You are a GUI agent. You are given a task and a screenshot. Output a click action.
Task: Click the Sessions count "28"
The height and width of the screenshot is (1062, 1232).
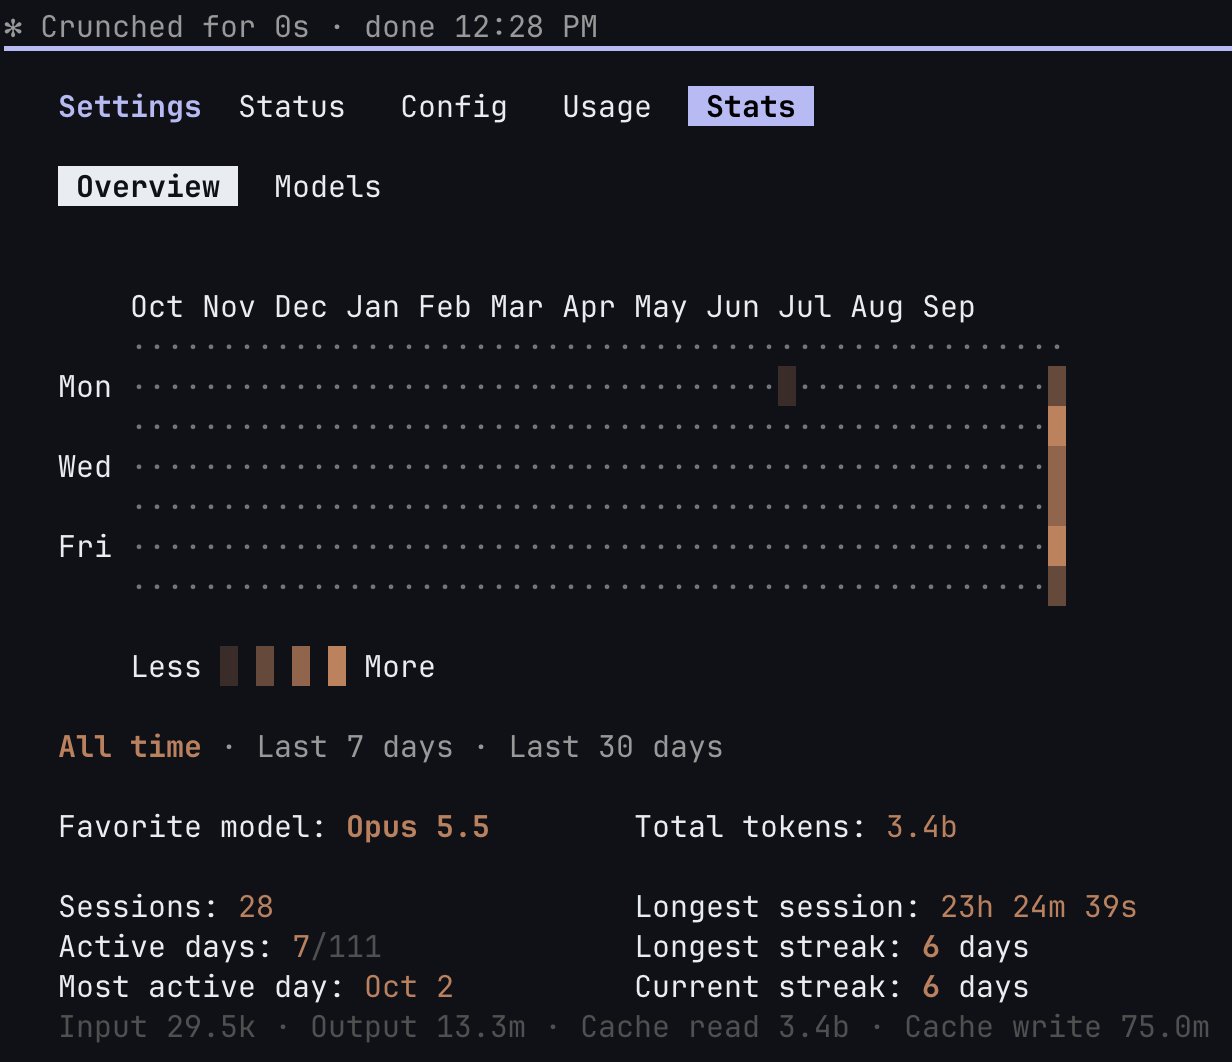point(256,907)
